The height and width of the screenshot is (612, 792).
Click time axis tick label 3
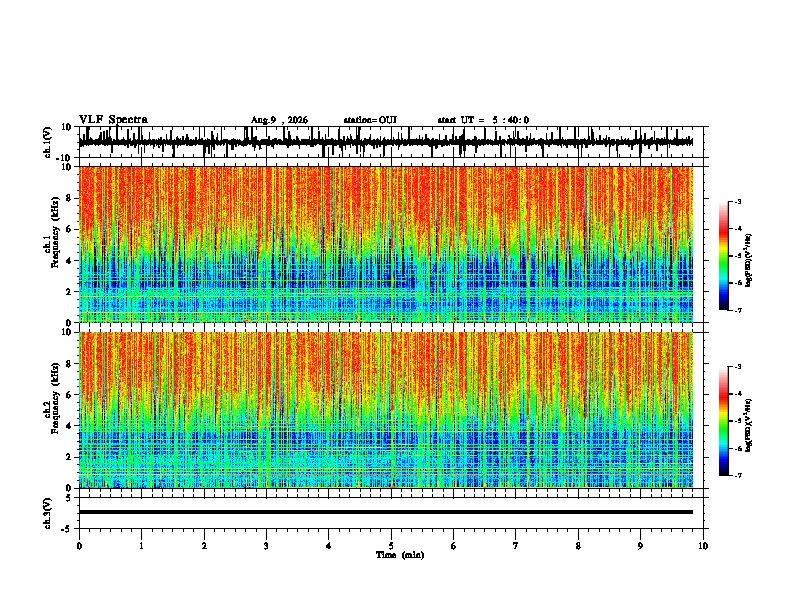(266, 546)
